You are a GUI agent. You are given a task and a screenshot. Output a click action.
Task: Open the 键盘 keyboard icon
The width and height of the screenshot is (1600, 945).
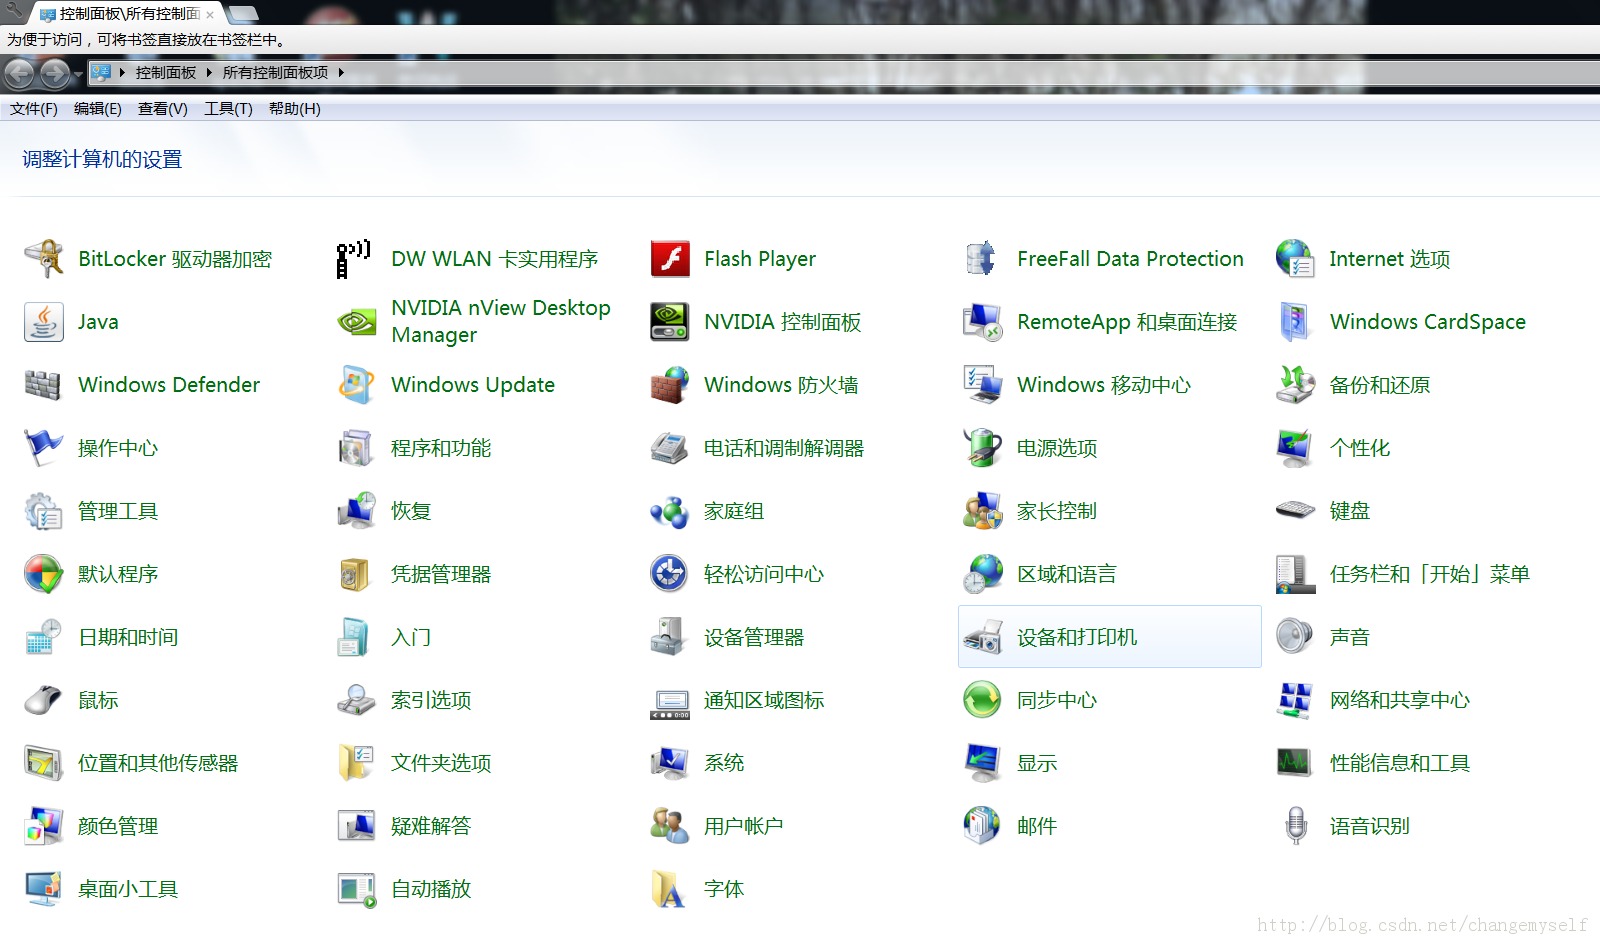pyautogui.click(x=1295, y=511)
